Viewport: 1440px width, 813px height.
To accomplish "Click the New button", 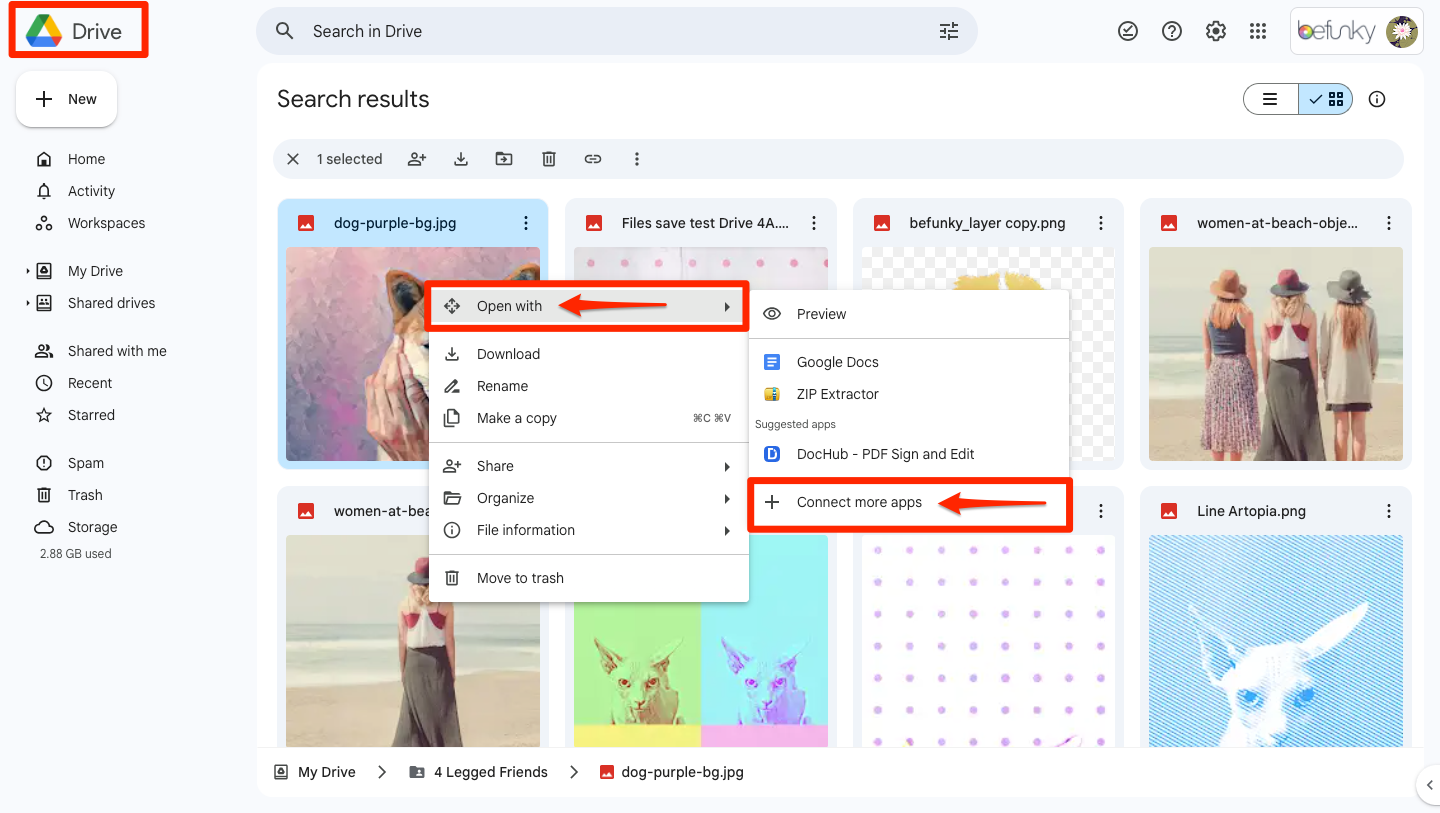I will tap(66, 99).
